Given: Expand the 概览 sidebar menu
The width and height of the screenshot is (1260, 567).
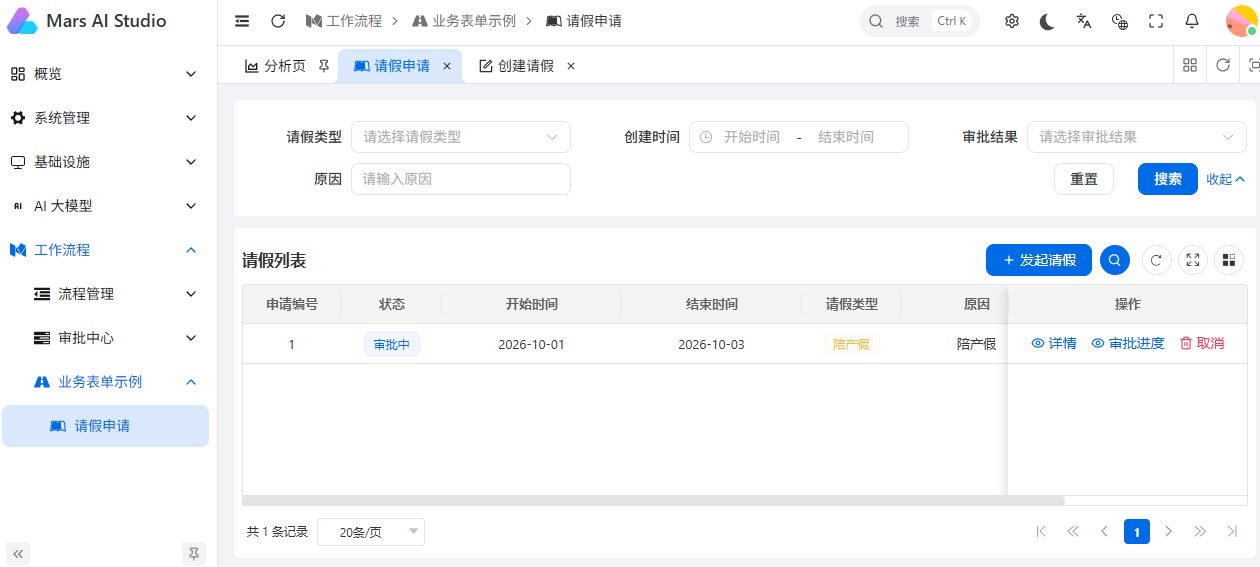Looking at the screenshot, I should pos(105,74).
